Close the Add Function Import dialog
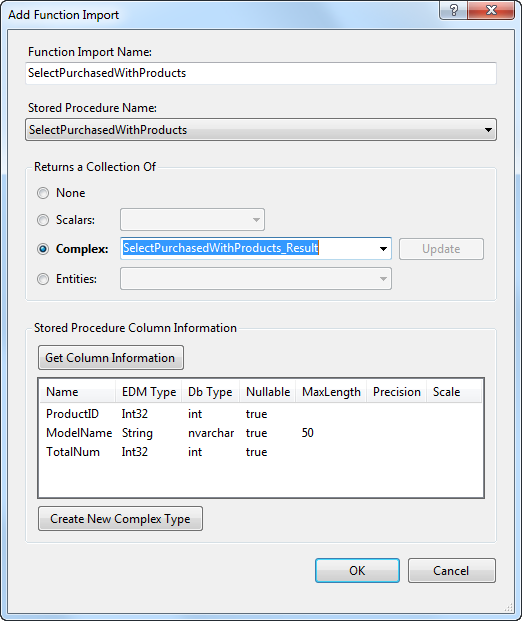This screenshot has height=621, width=522. 491,10
